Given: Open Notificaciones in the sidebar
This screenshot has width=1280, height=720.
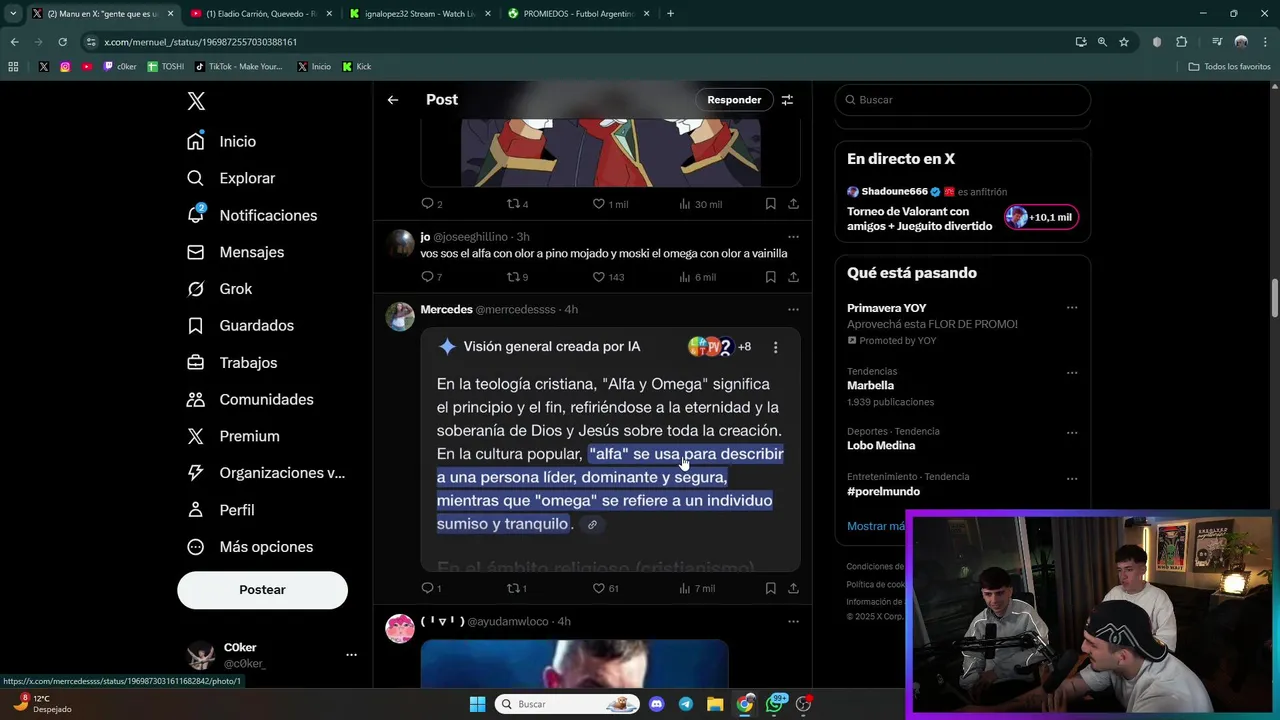Looking at the screenshot, I should point(252,215).
